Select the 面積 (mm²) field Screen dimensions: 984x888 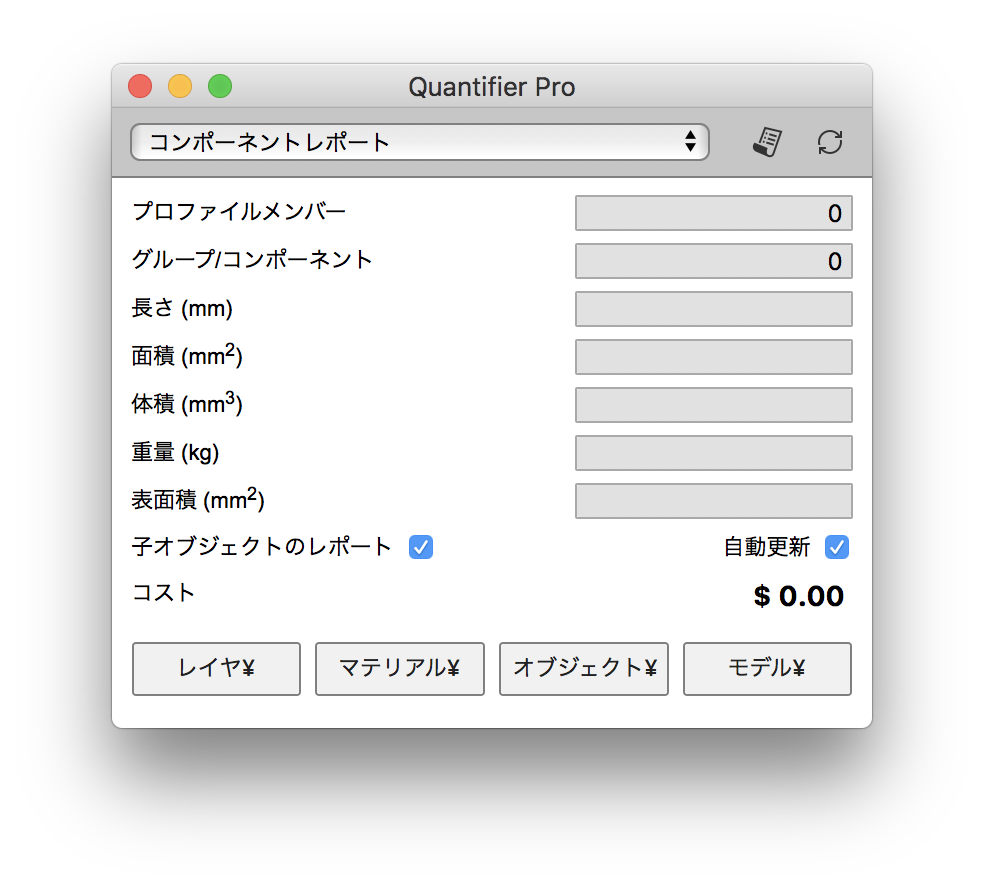[x=713, y=357]
